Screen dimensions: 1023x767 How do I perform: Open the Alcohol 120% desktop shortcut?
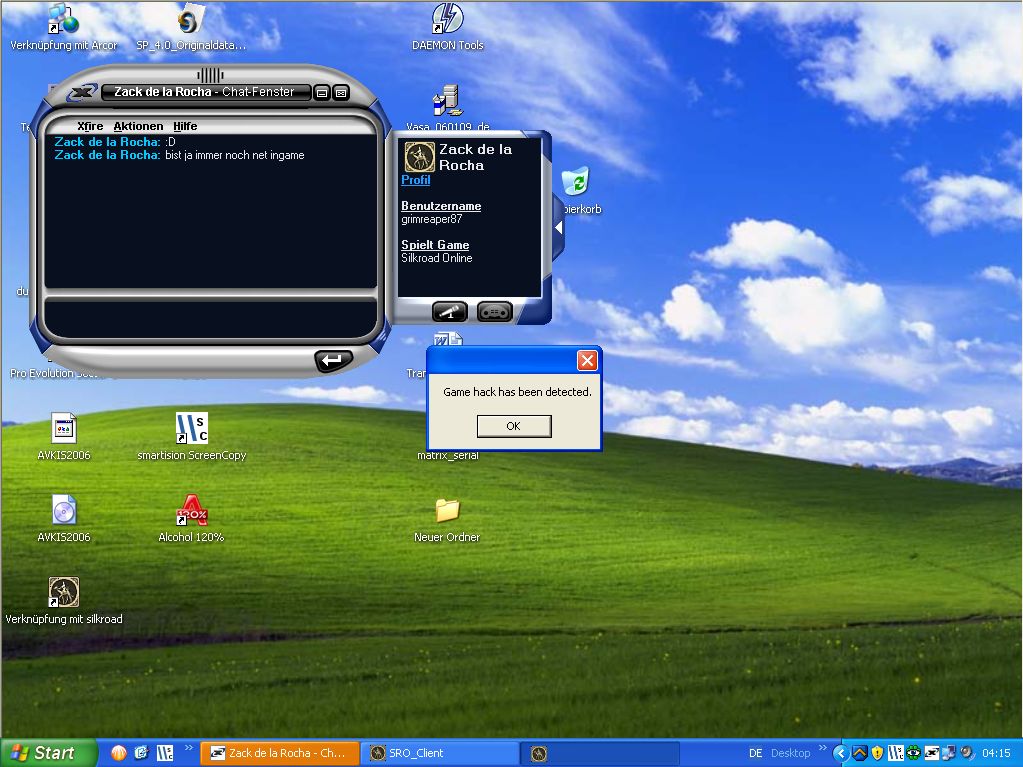191,512
